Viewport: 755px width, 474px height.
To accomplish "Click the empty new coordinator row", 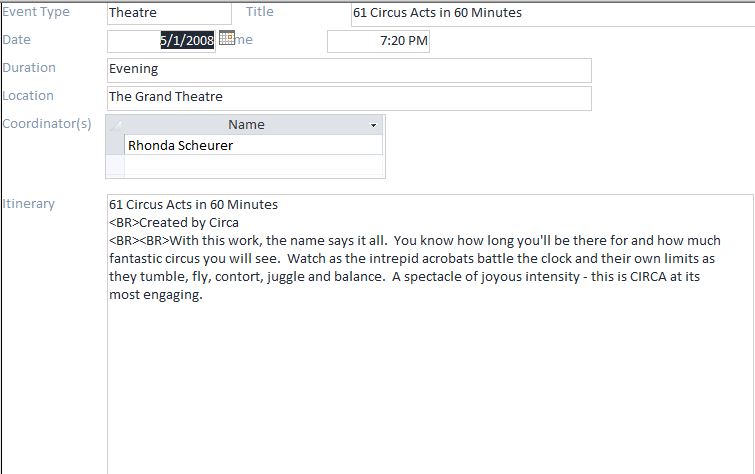I will point(253,166).
